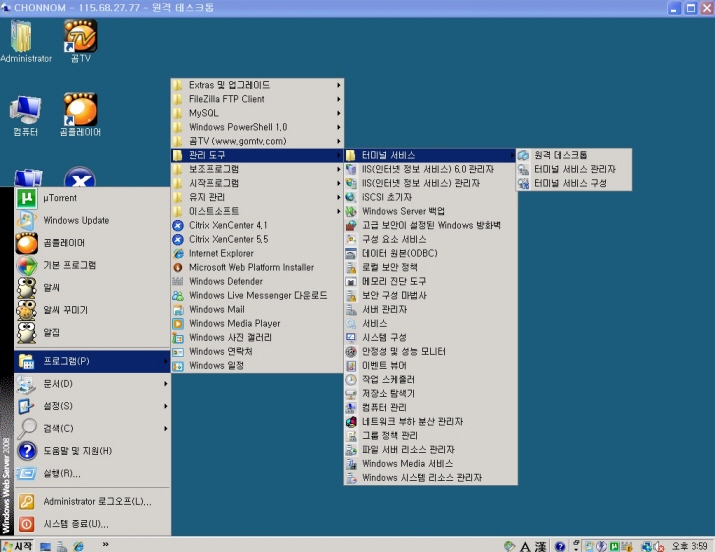Image resolution: width=715 pixels, height=552 pixels.
Task: Click the 시작 Start button
Action: (18, 545)
